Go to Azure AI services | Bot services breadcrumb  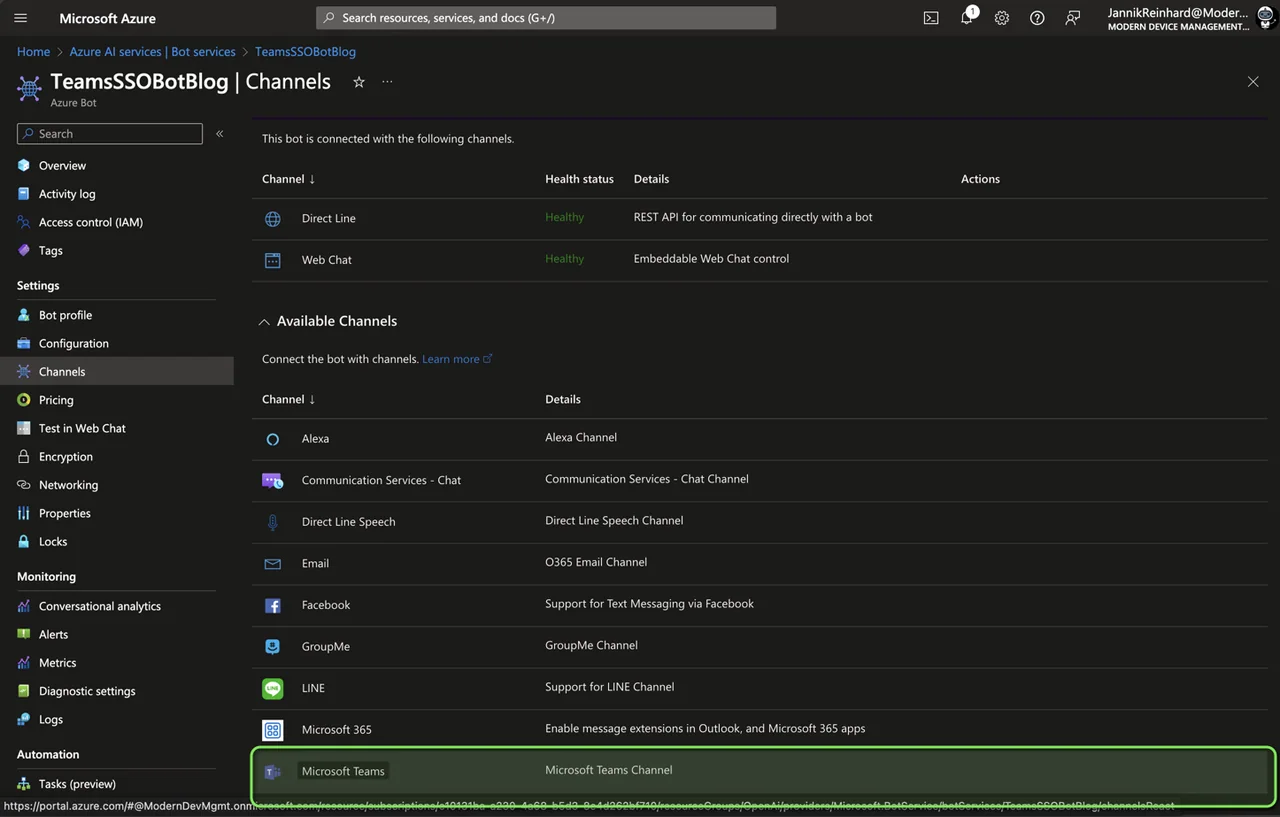(153, 52)
